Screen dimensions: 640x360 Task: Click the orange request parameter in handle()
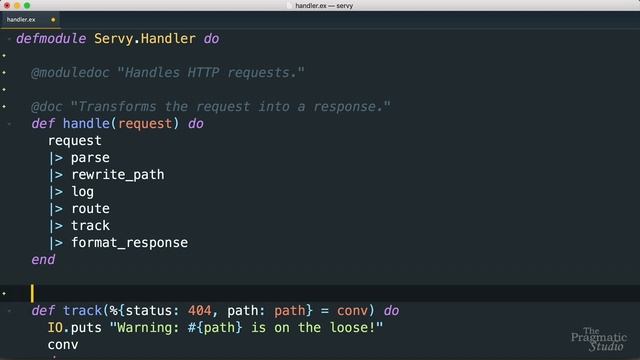coord(145,124)
